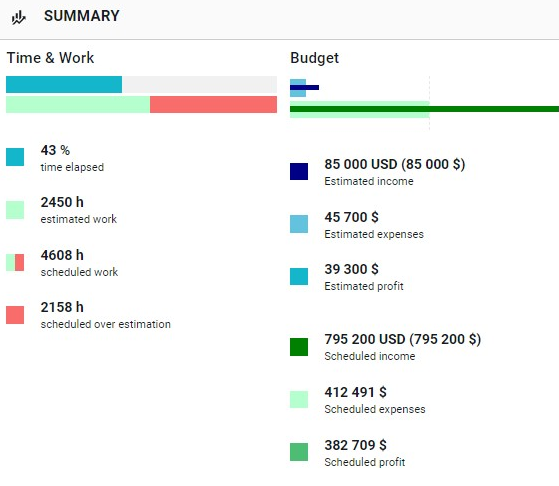Screen dimensions: 559x486
Task: Click the Estimated expenses label
Action: pos(374,234)
